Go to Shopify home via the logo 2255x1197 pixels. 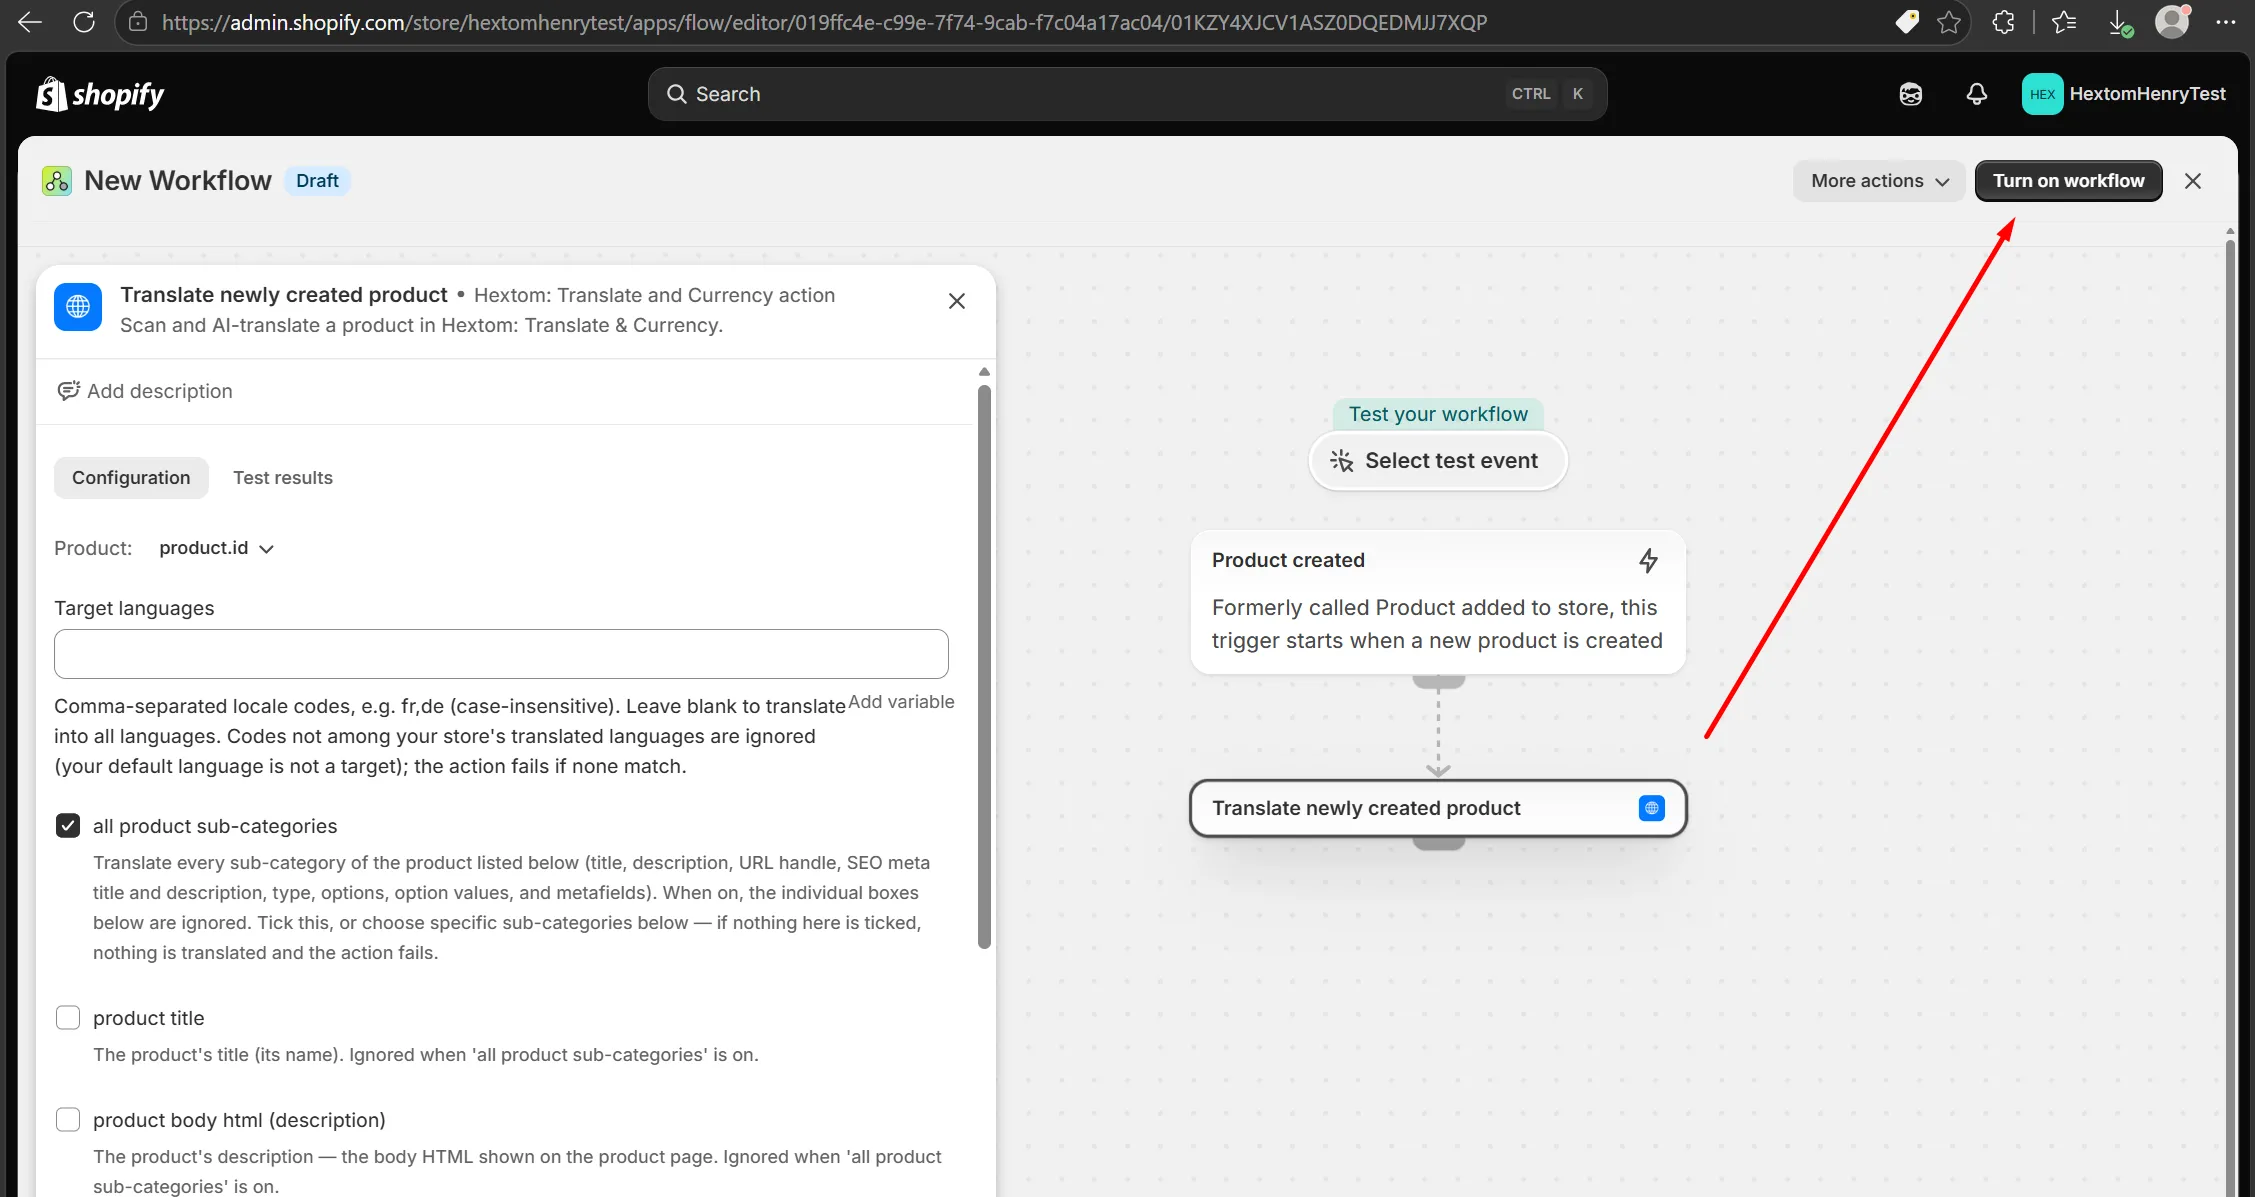point(100,94)
